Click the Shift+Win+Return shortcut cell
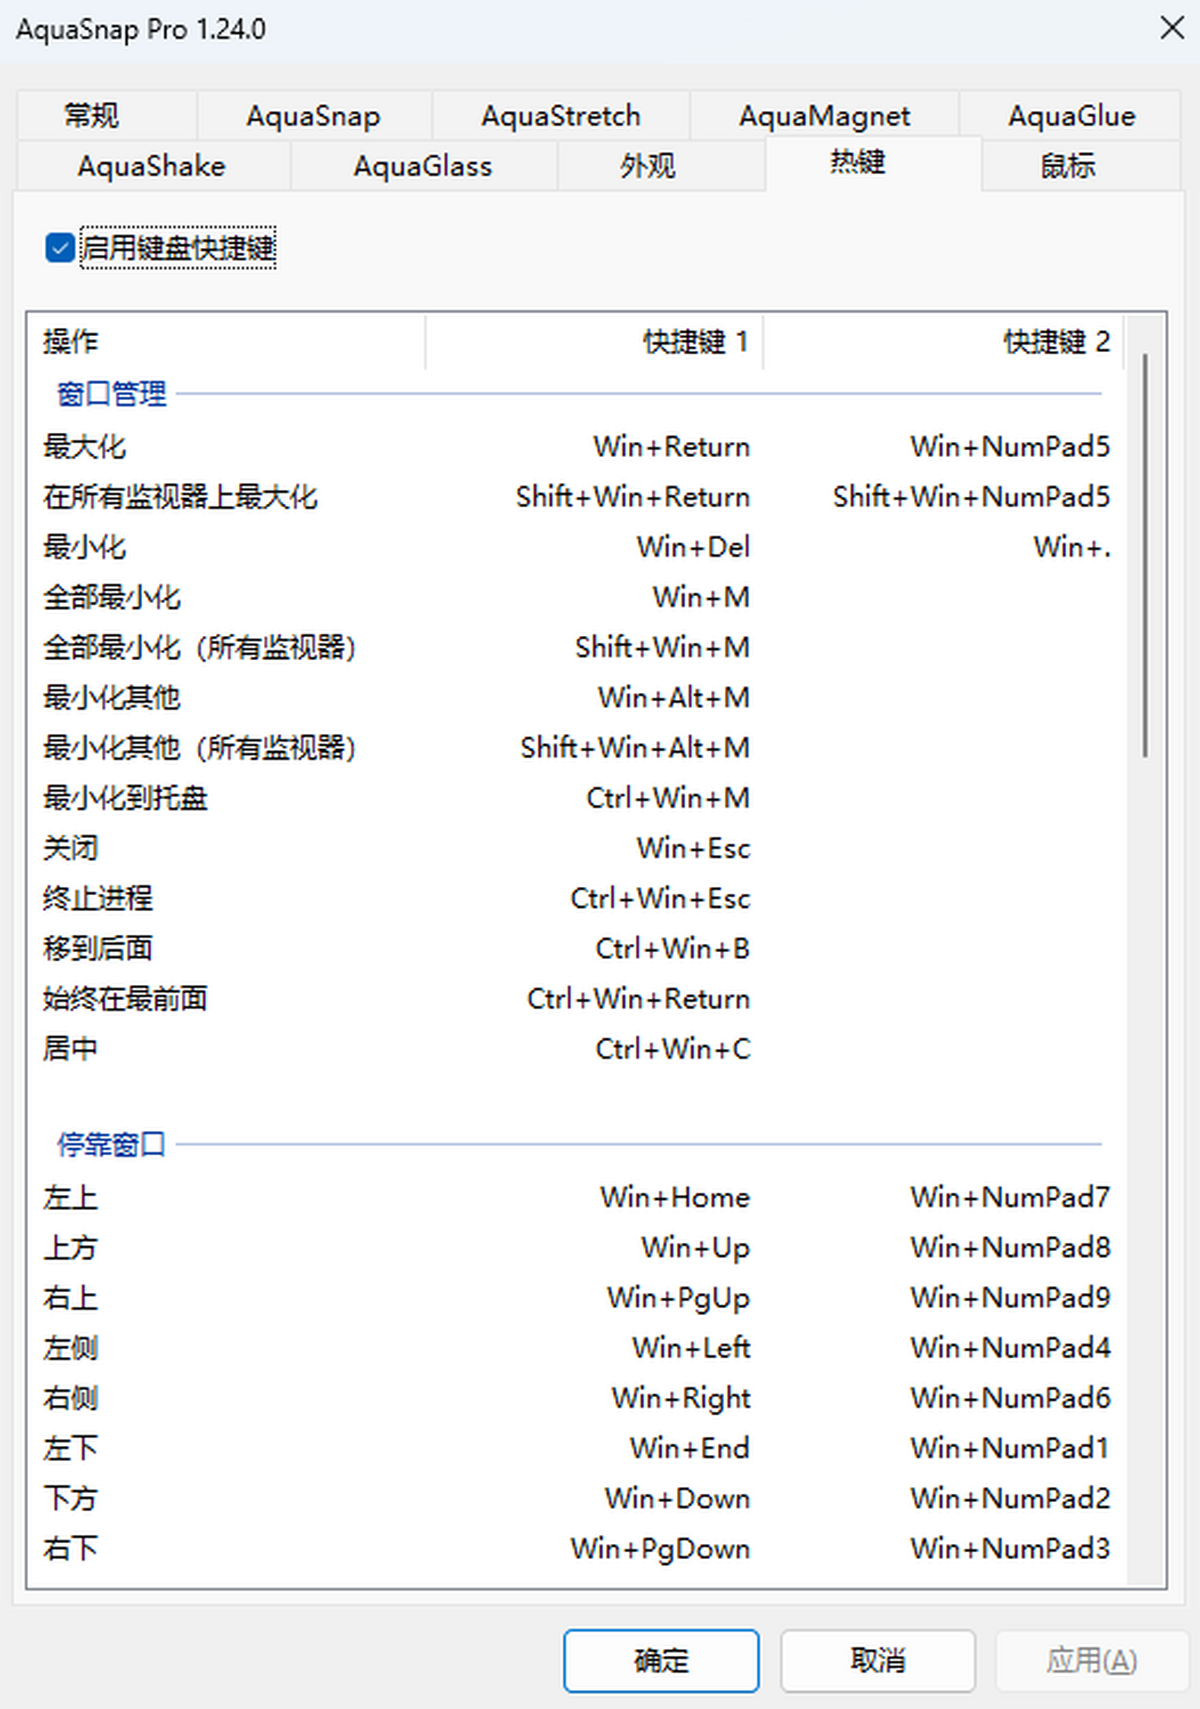 click(633, 497)
